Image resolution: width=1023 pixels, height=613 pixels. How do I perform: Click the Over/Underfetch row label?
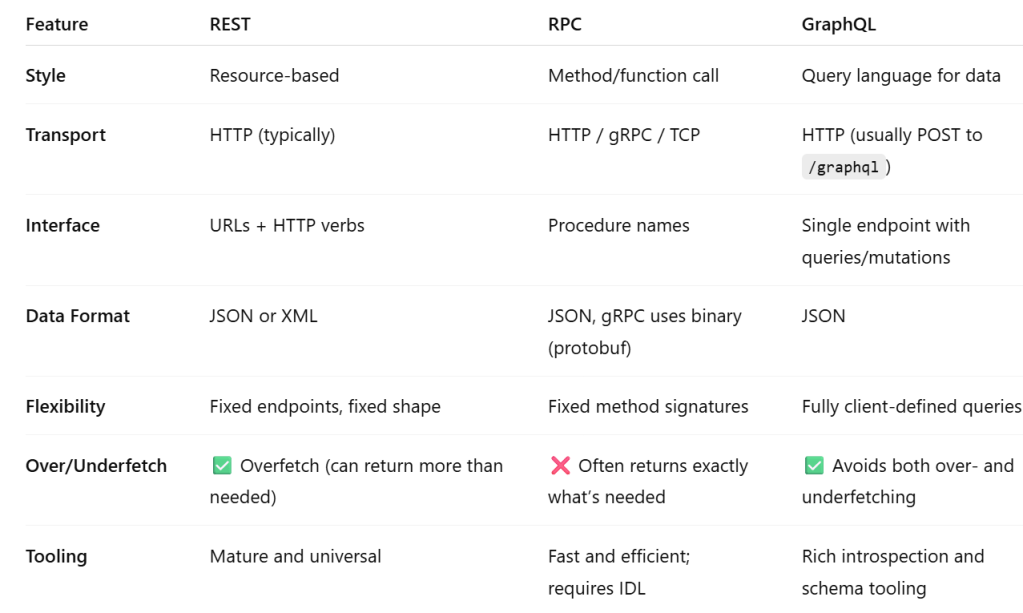(96, 466)
